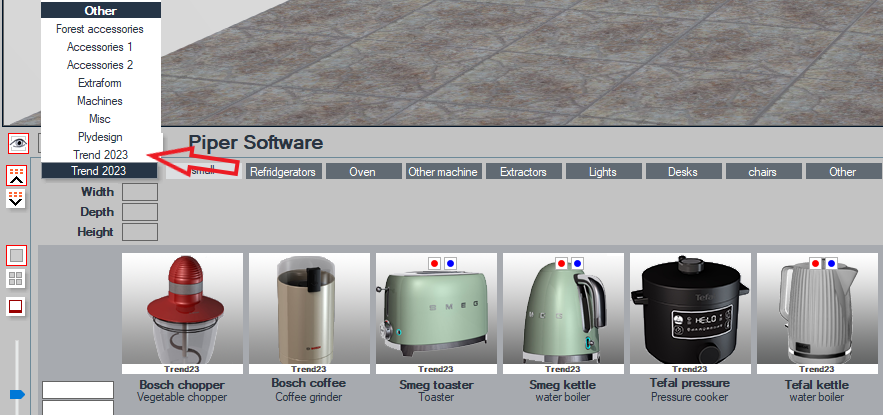This screenshot has height=415, width=883.
Task: Click the red-framed window icon
Action: click(17, 306)
